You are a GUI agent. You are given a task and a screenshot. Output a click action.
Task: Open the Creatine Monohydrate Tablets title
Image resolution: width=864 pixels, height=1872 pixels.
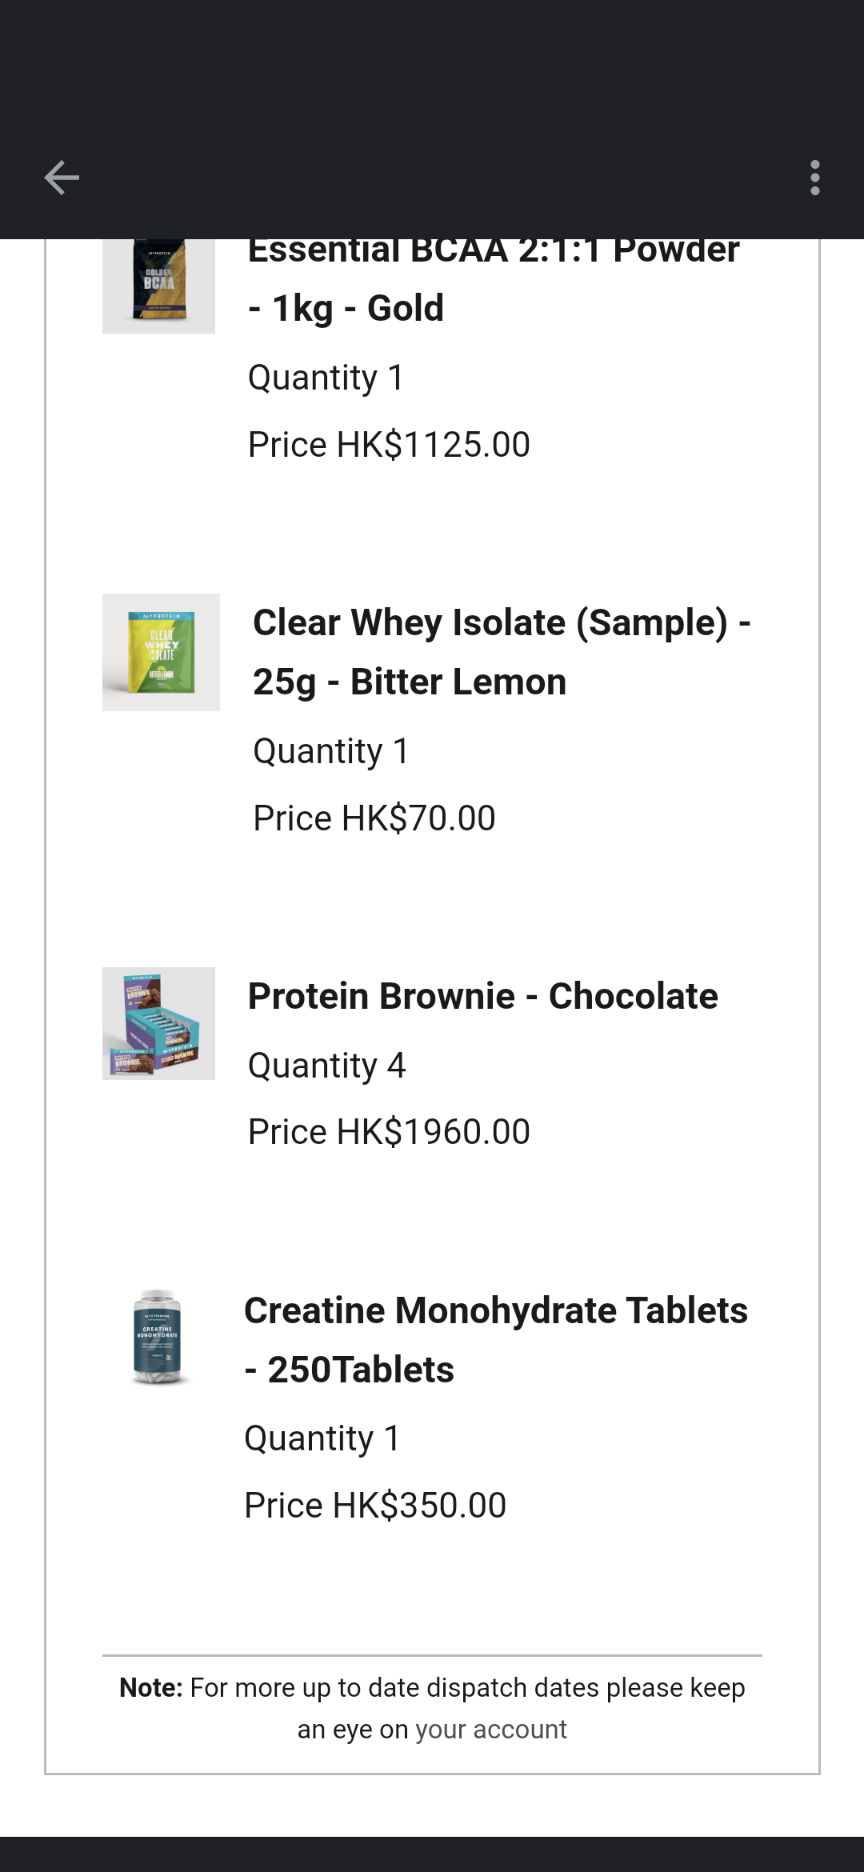(x=496, y=1340)
